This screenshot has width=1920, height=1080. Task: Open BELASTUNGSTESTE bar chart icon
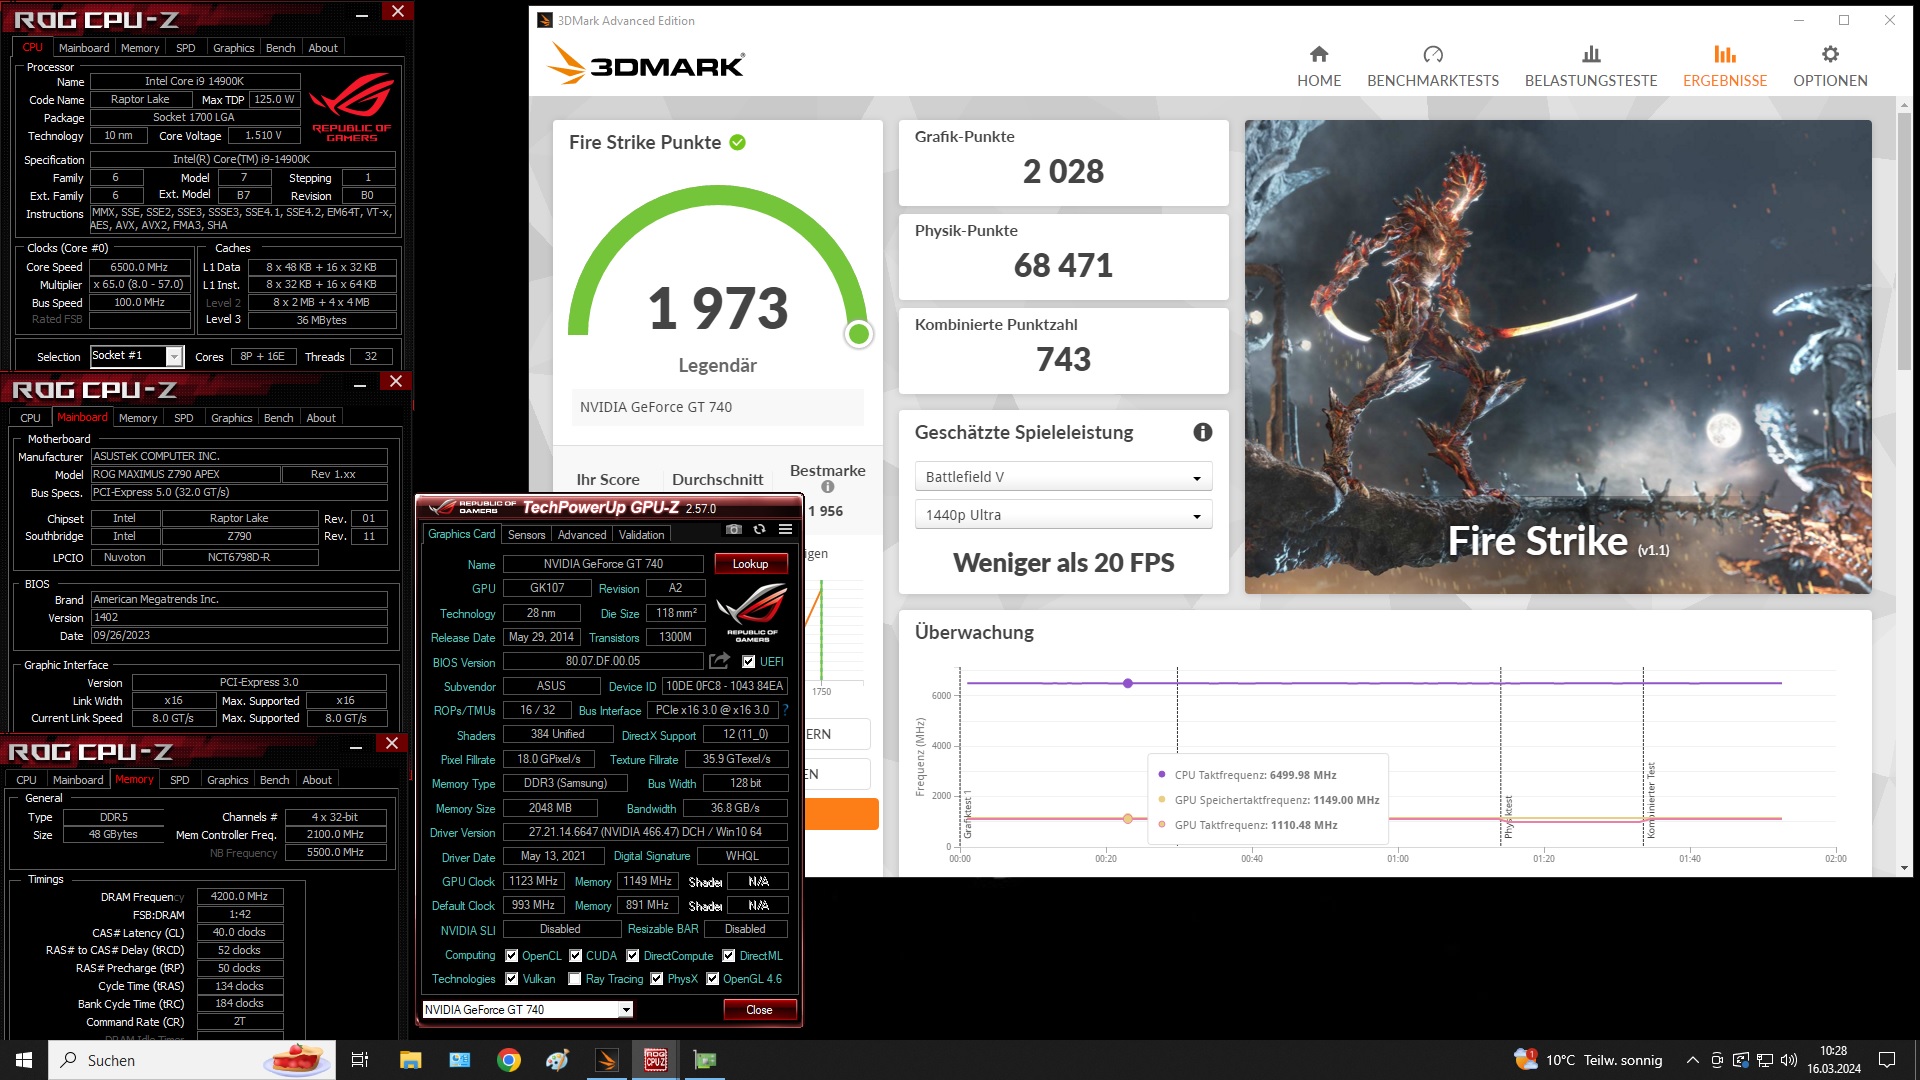tap(1591, 54)
